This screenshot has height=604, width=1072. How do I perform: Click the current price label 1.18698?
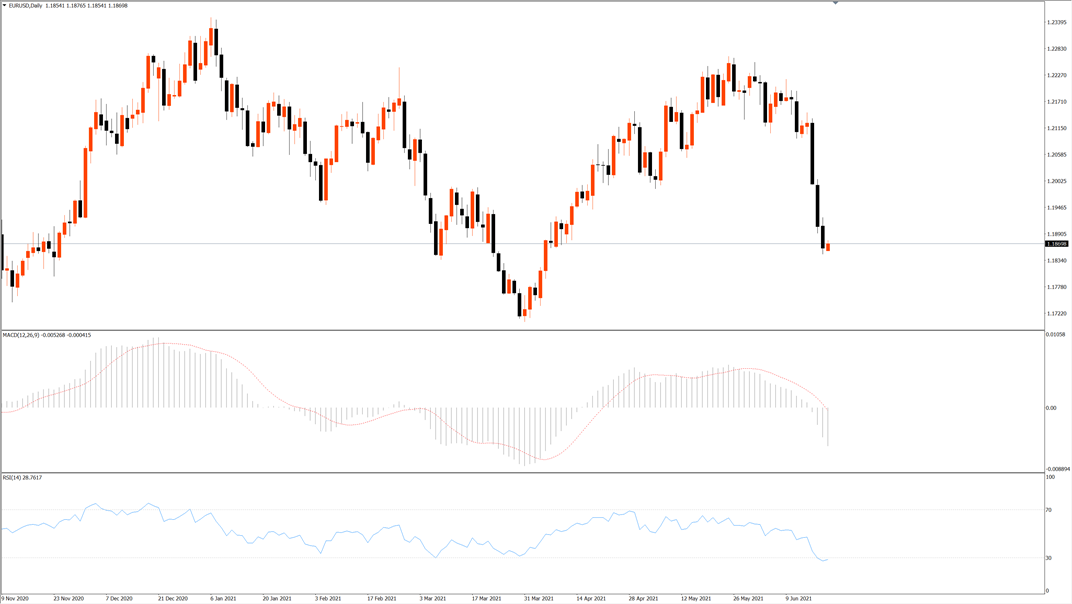(1056, 244)
